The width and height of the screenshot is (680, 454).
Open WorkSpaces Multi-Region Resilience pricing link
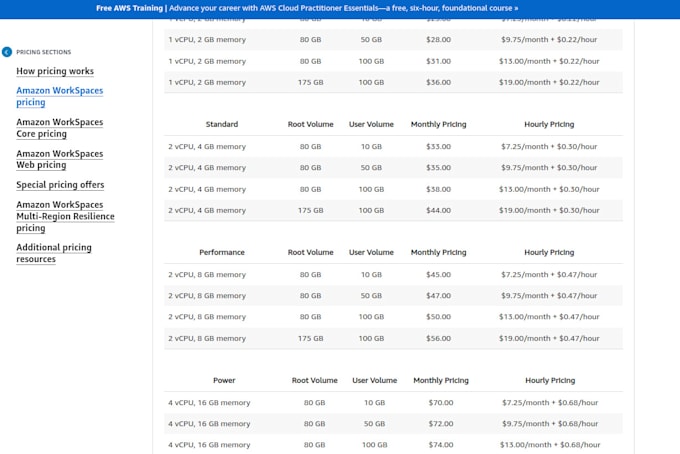65,216
